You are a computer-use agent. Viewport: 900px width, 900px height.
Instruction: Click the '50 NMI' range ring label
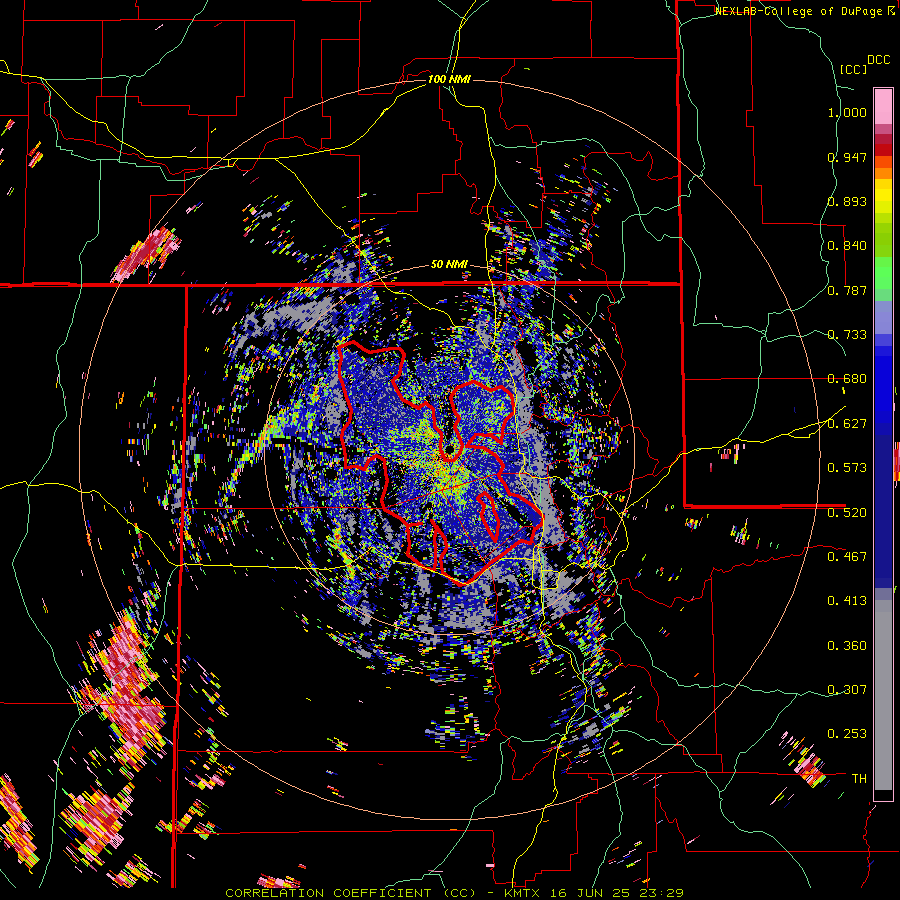449,265
